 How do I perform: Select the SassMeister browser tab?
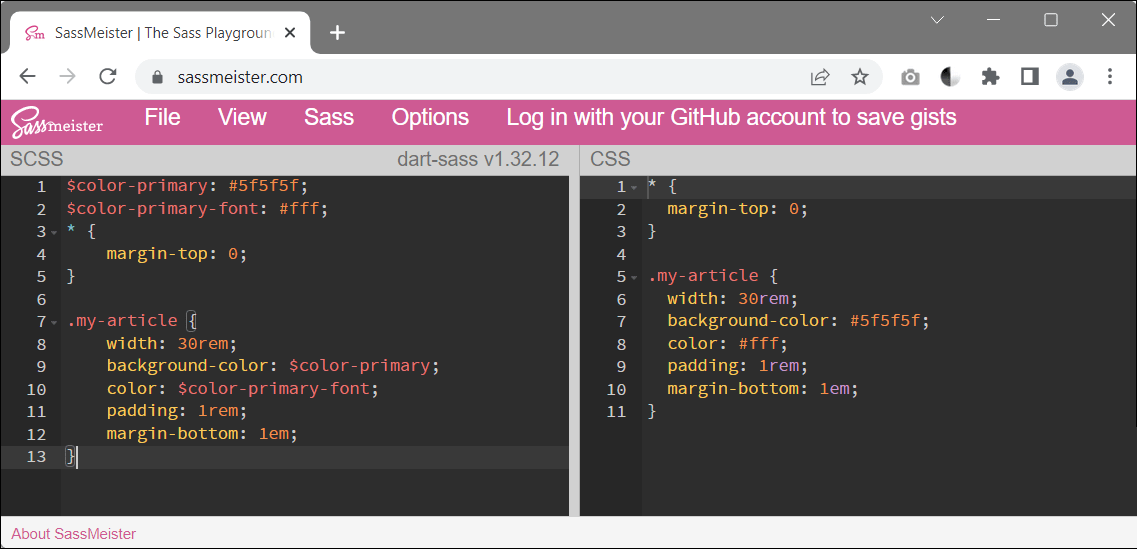click(160, 33)
